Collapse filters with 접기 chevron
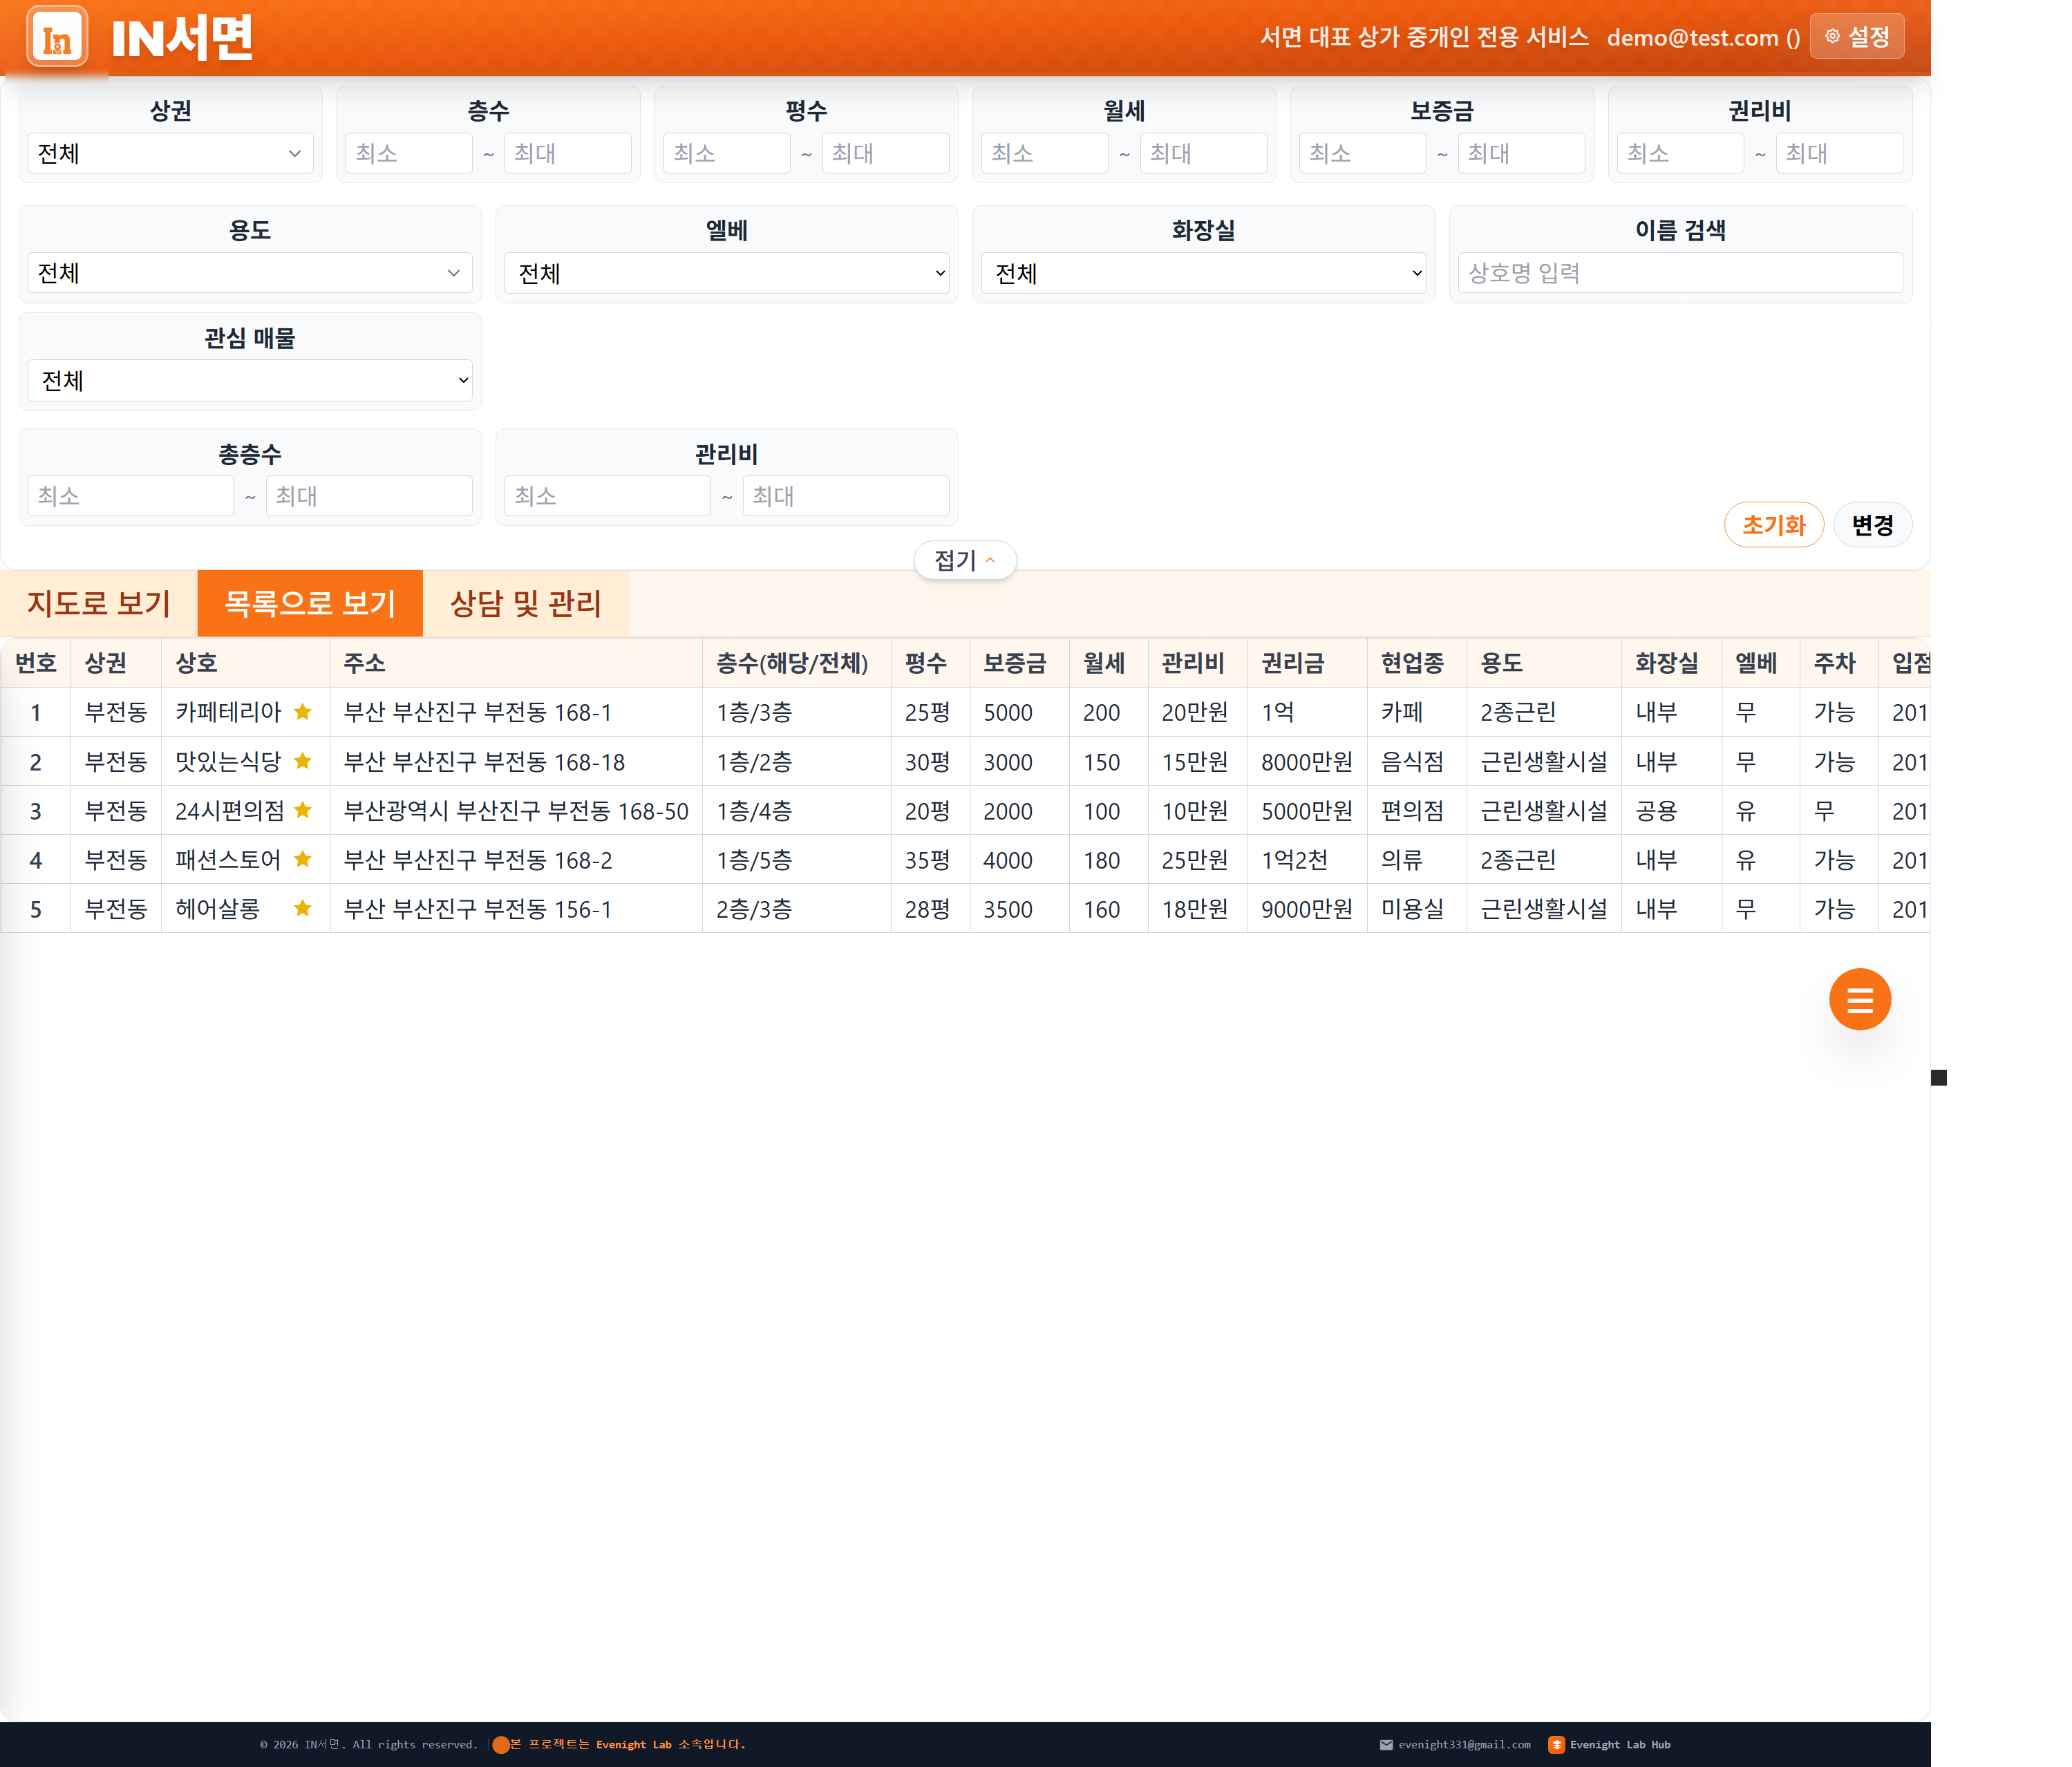The height and width of the screenshot is (1767, 2072). (x=965, y=560)
